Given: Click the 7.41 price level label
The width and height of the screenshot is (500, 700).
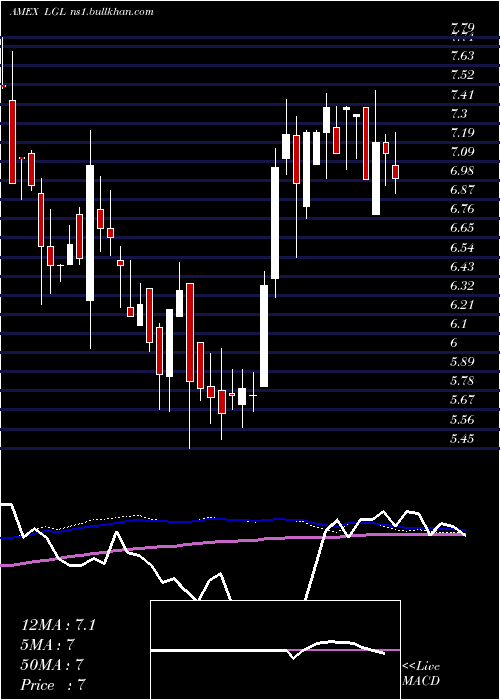Looking at the screenshot, I should point(462,94).
